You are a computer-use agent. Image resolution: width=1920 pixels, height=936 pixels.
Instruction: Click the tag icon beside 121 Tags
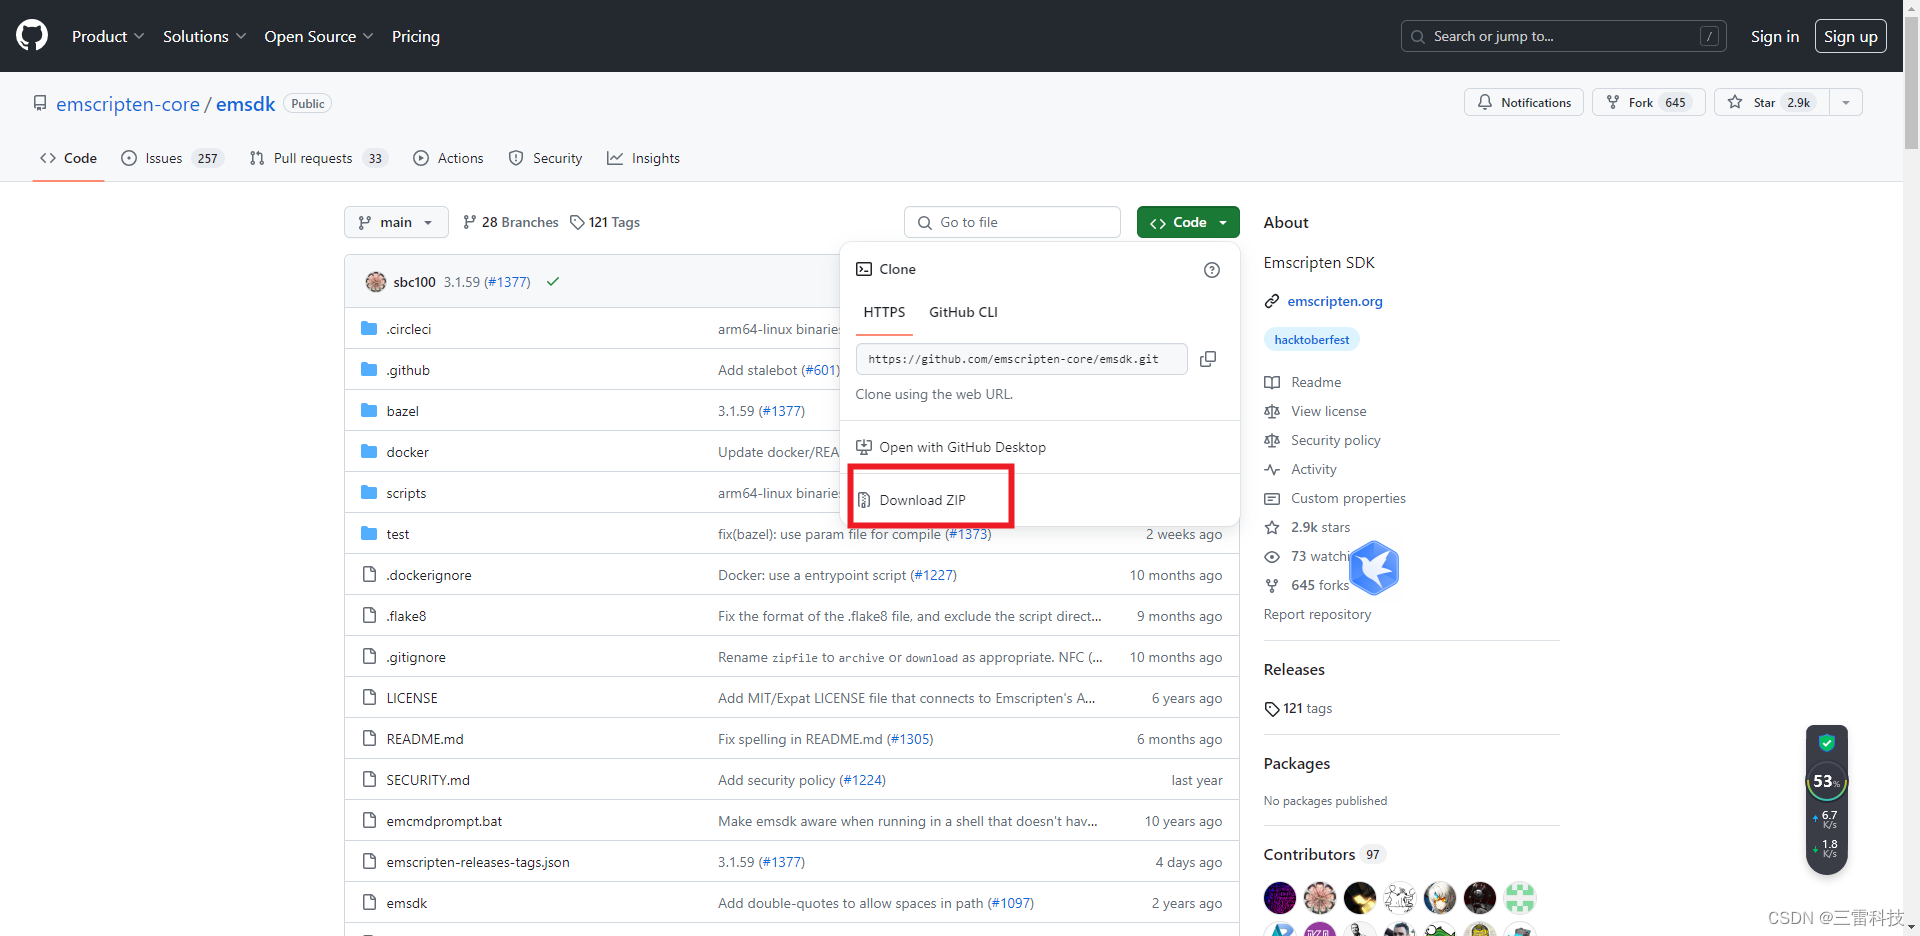point(577,222)
